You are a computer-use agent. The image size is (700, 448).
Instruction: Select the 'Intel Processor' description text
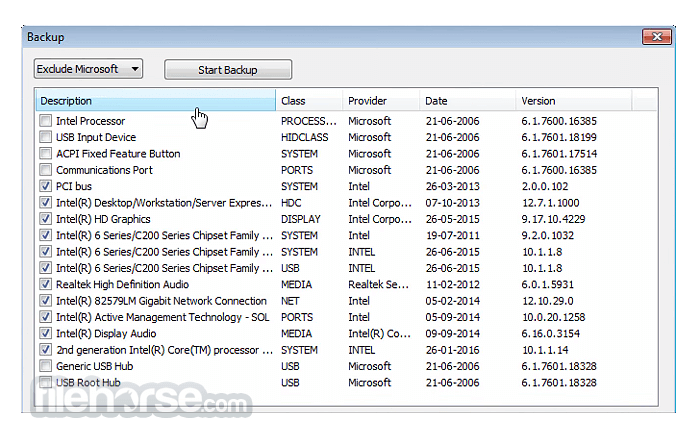pos(91,121)
